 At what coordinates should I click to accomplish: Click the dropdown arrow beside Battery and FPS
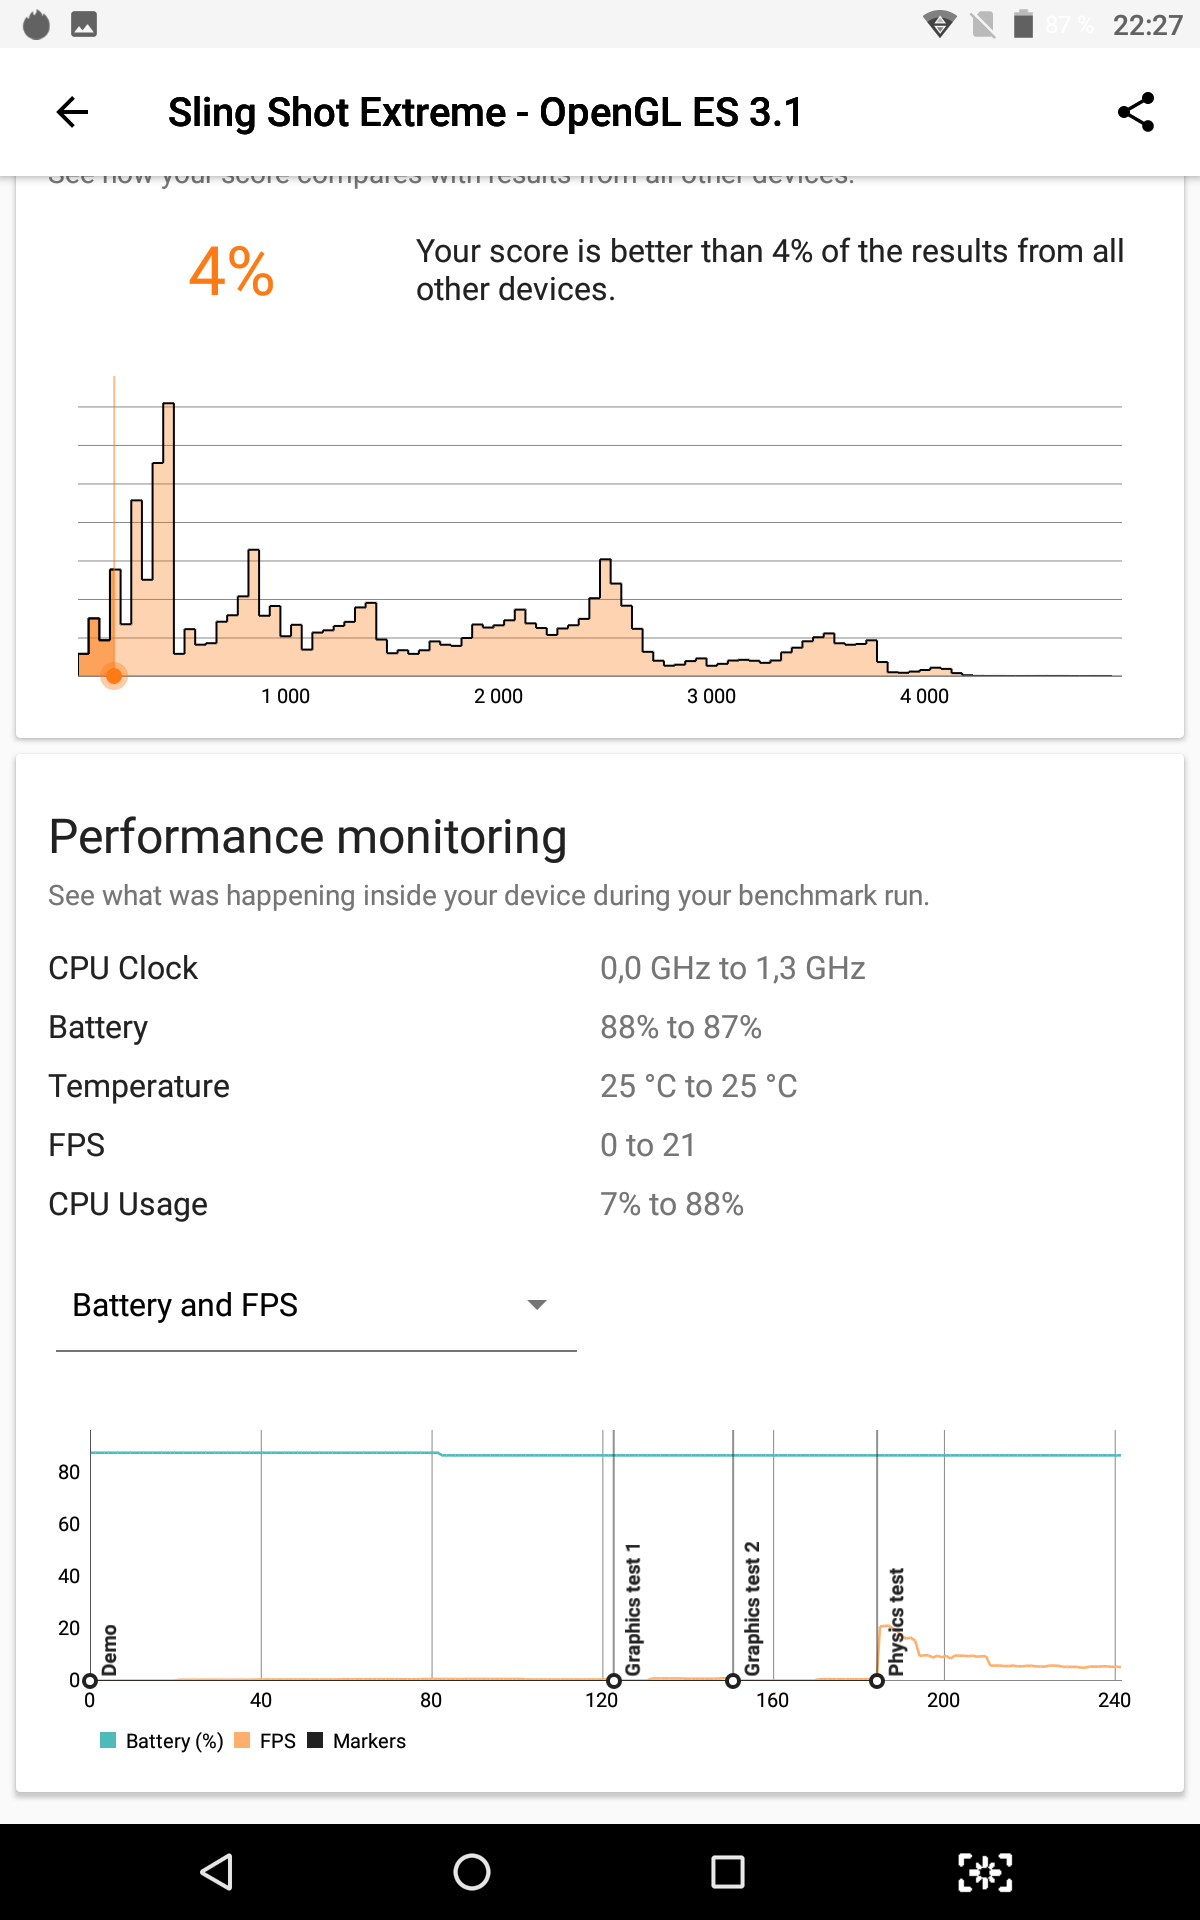[537, 1305]
